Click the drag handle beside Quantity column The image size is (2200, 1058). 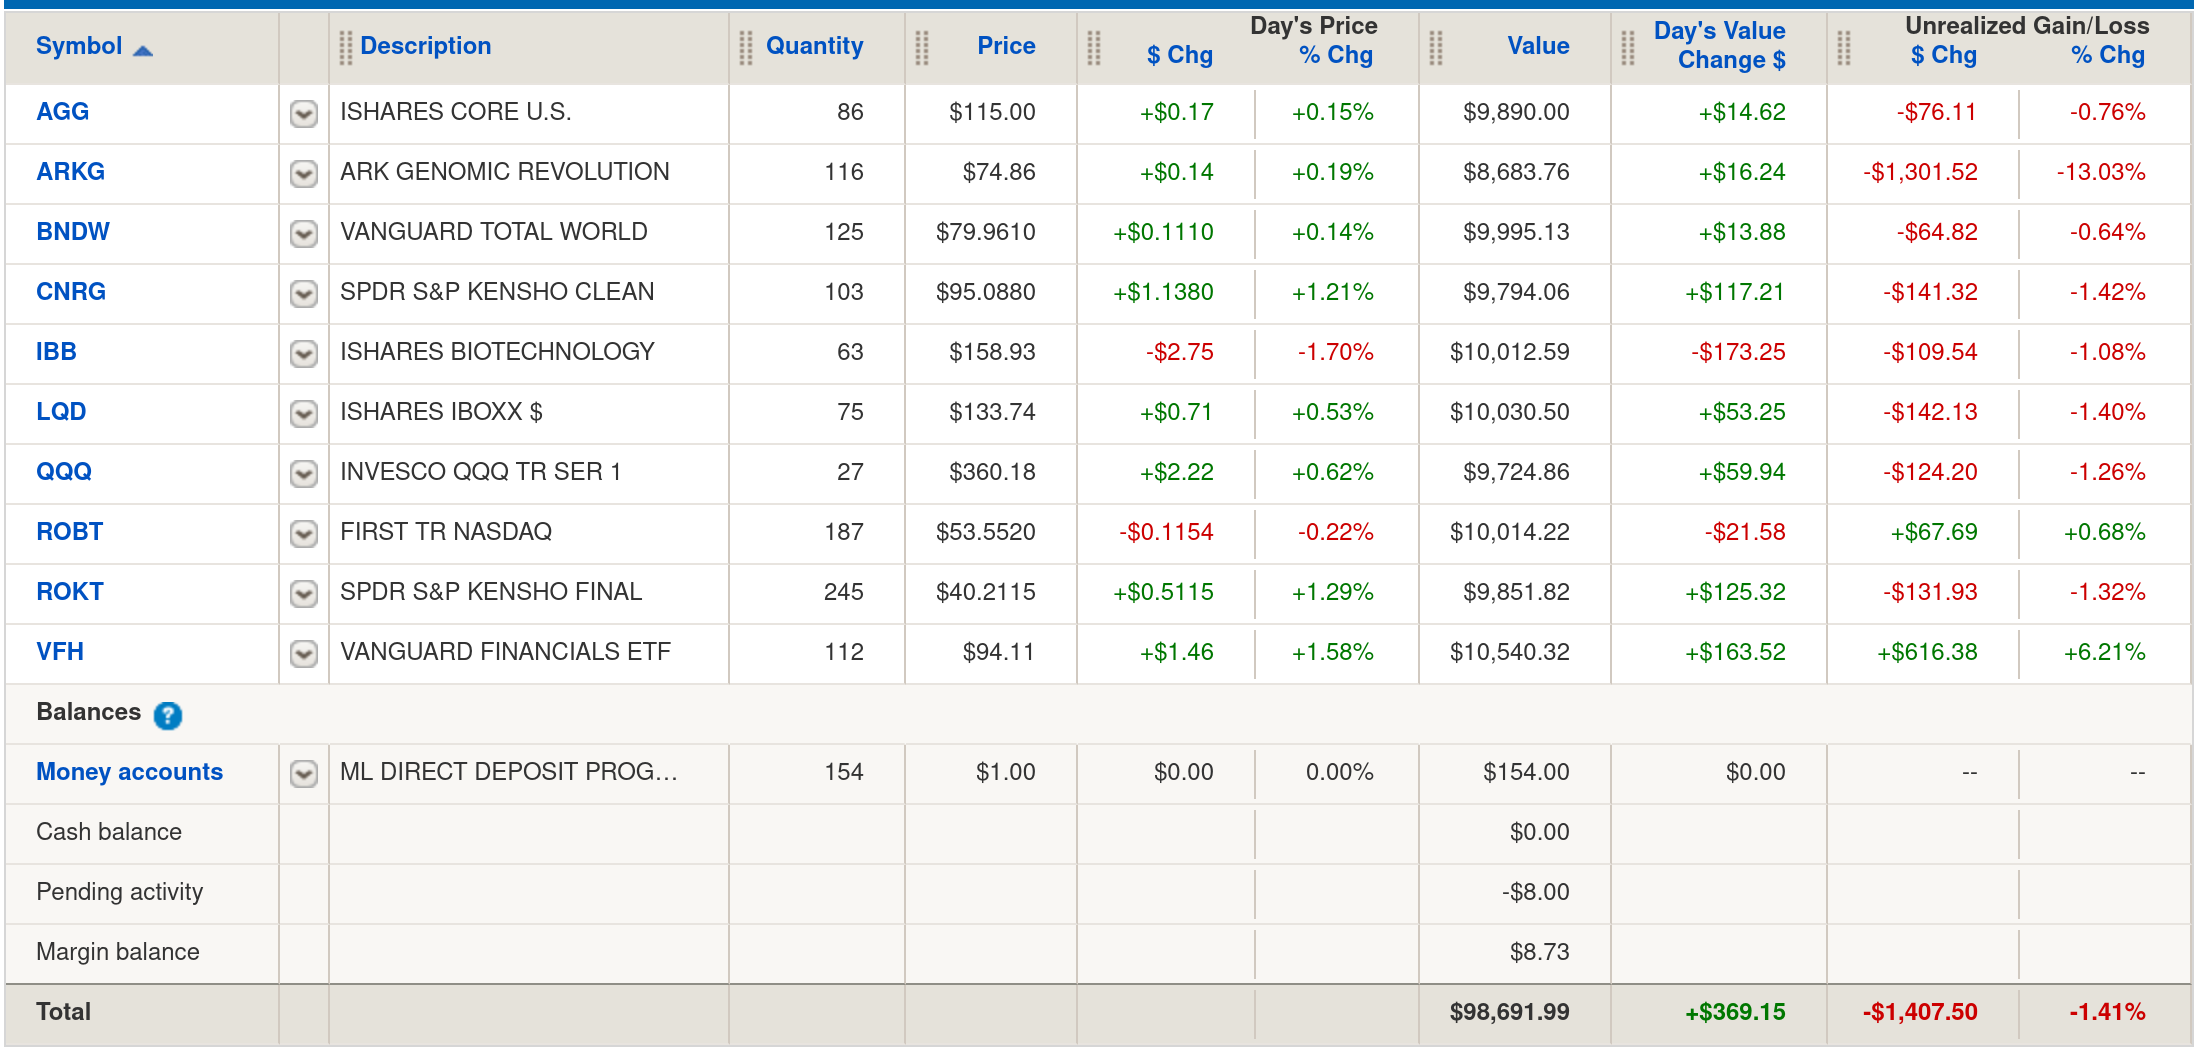click(x=746, y=47)
